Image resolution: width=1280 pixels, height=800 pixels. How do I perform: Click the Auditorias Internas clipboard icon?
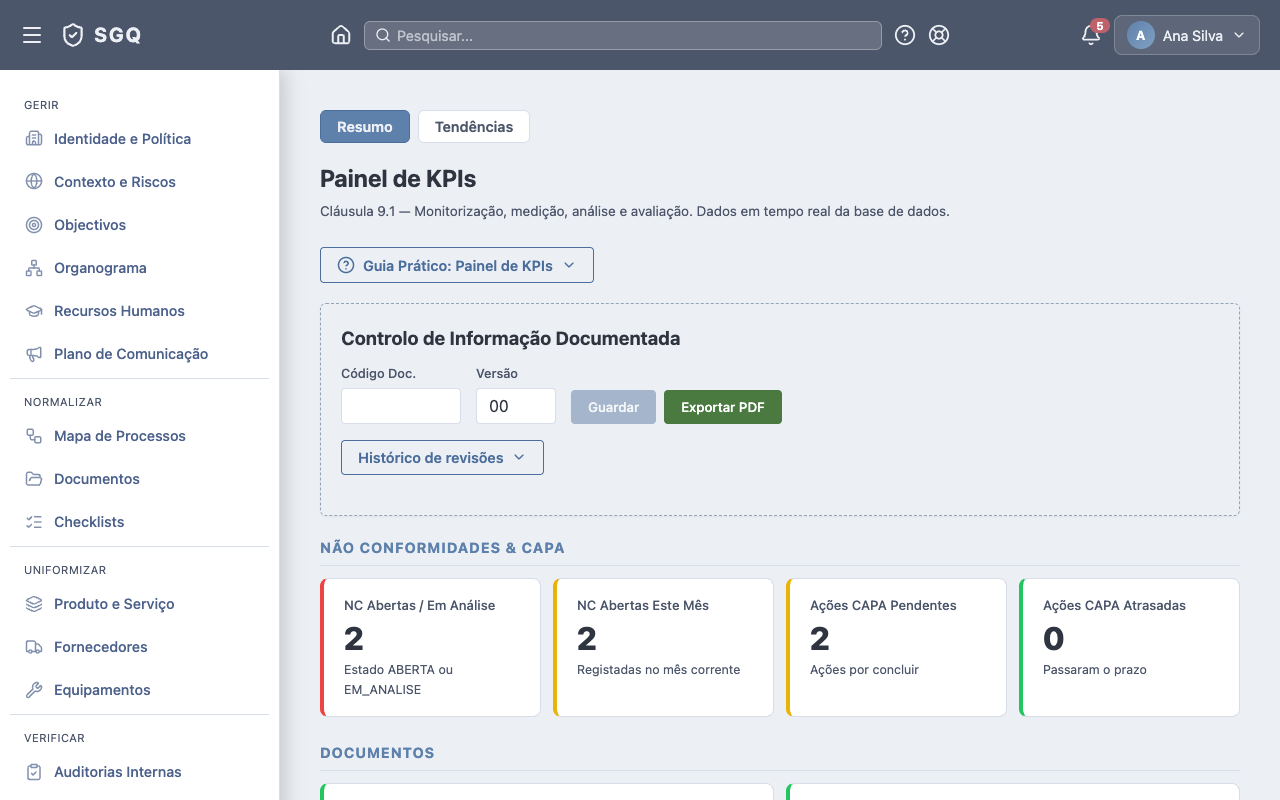pos(34,772)
